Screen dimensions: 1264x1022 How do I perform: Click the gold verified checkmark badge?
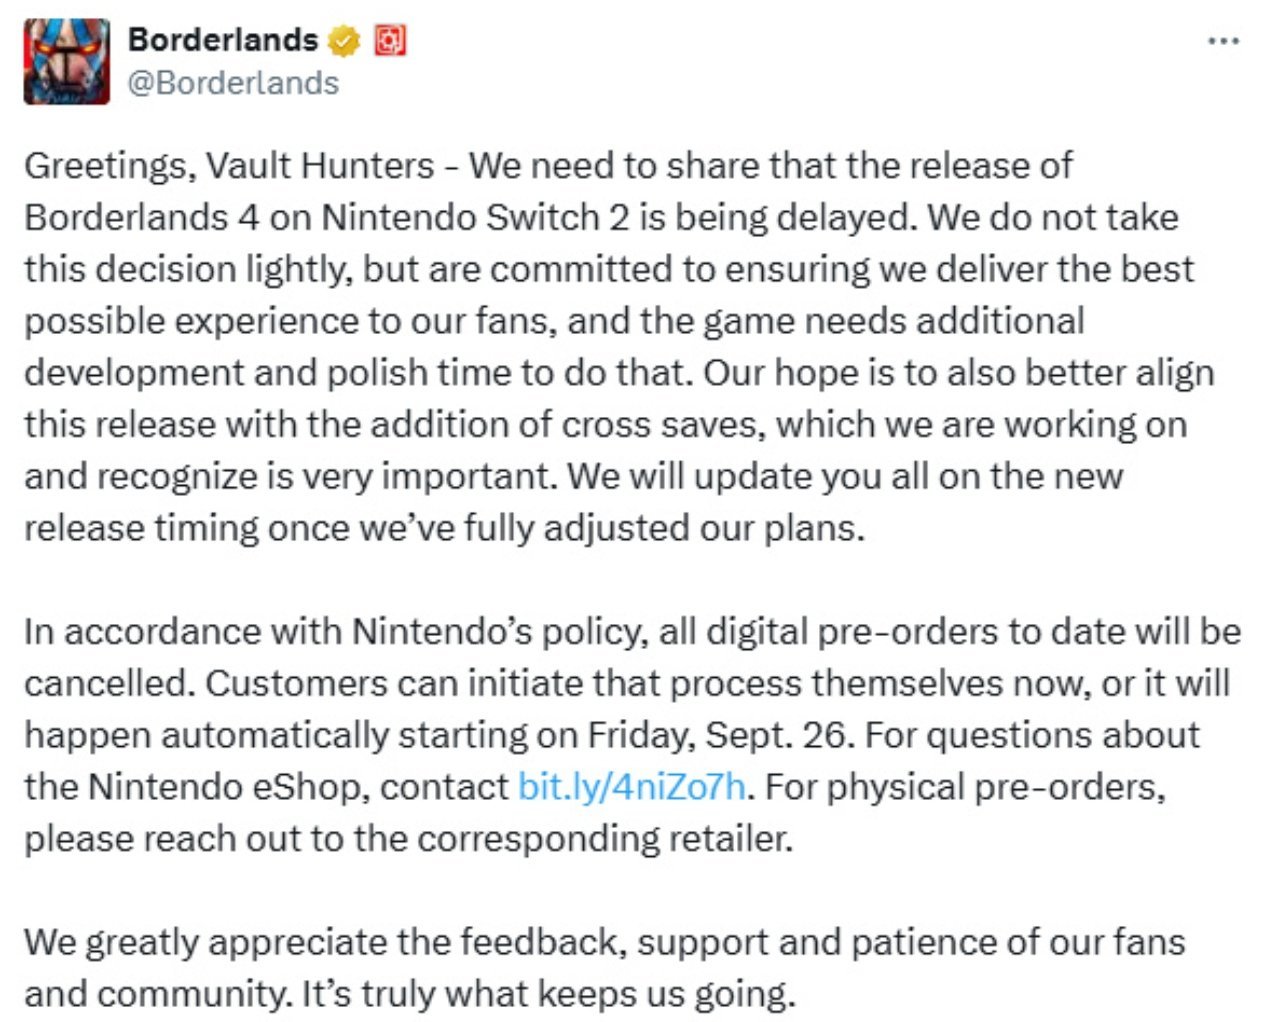344,41
